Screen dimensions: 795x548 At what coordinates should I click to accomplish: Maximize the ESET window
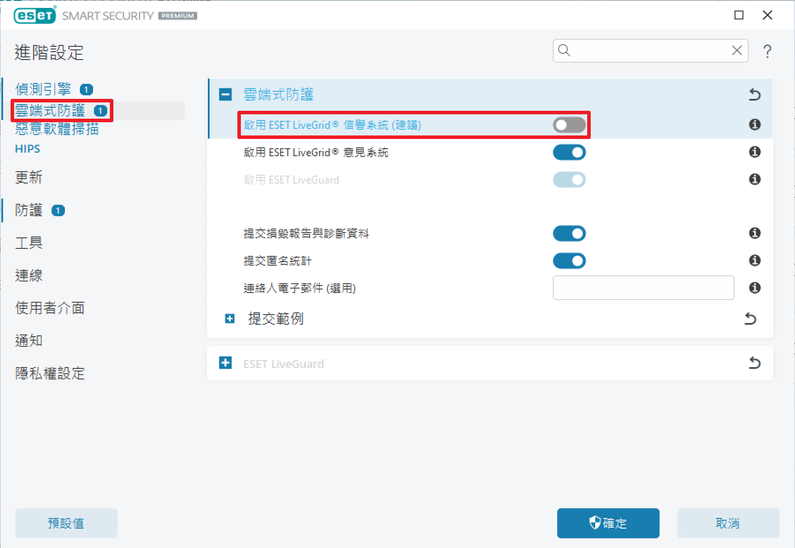[739, 15]
